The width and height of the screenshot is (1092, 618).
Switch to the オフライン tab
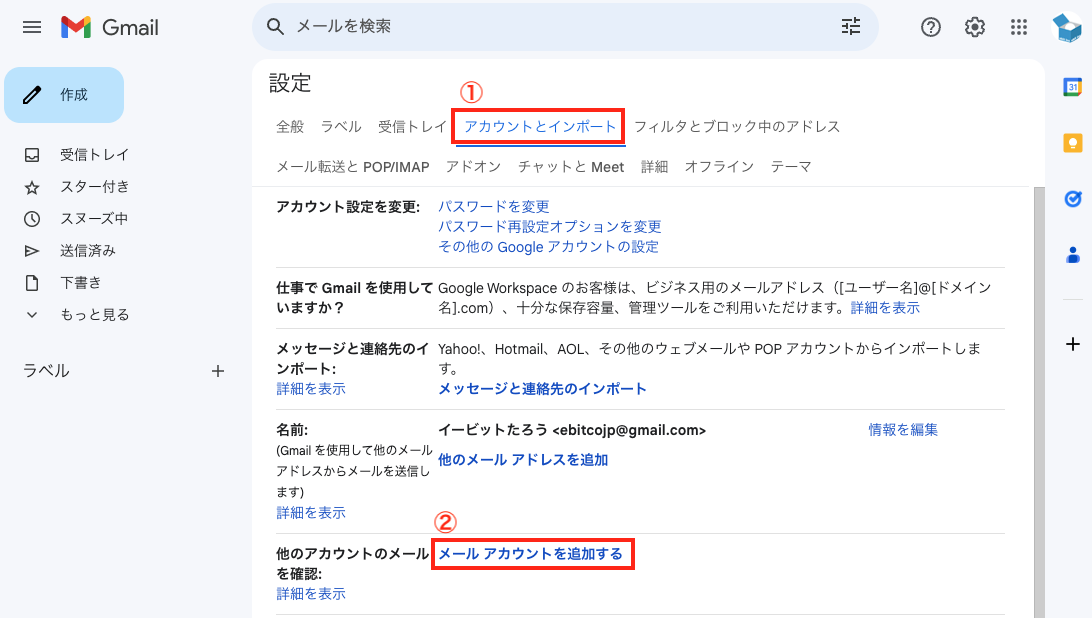pyautogui.click(x=719, y=167)
